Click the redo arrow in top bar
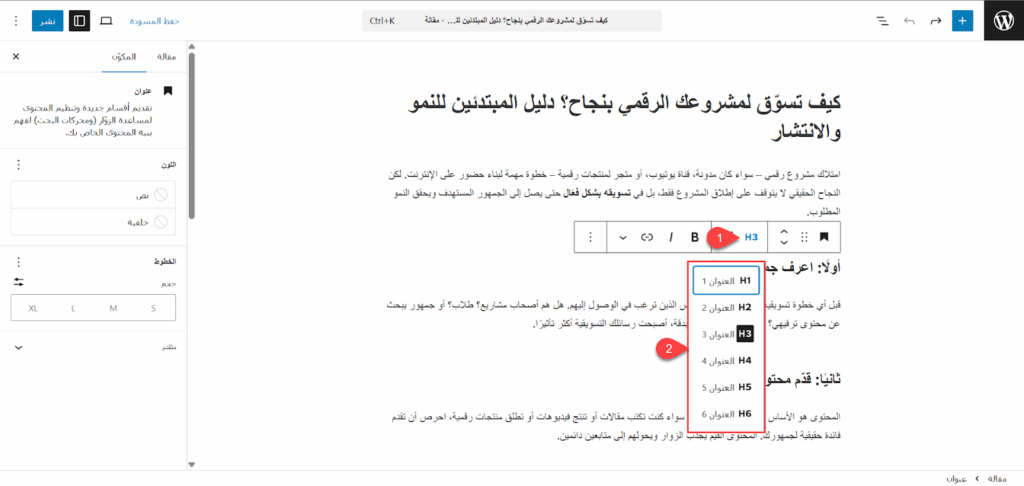1024x486 pixels. 936,21
